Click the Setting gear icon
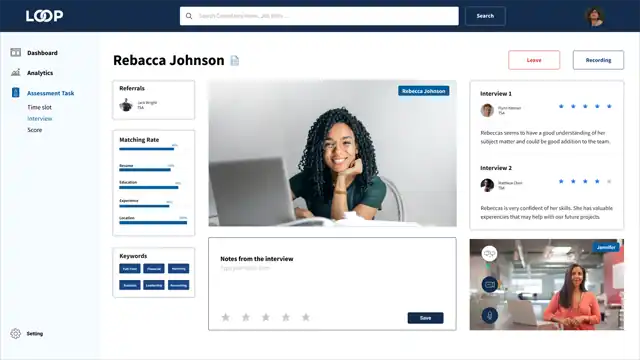 pyautogui.click(x=16, y=333)
